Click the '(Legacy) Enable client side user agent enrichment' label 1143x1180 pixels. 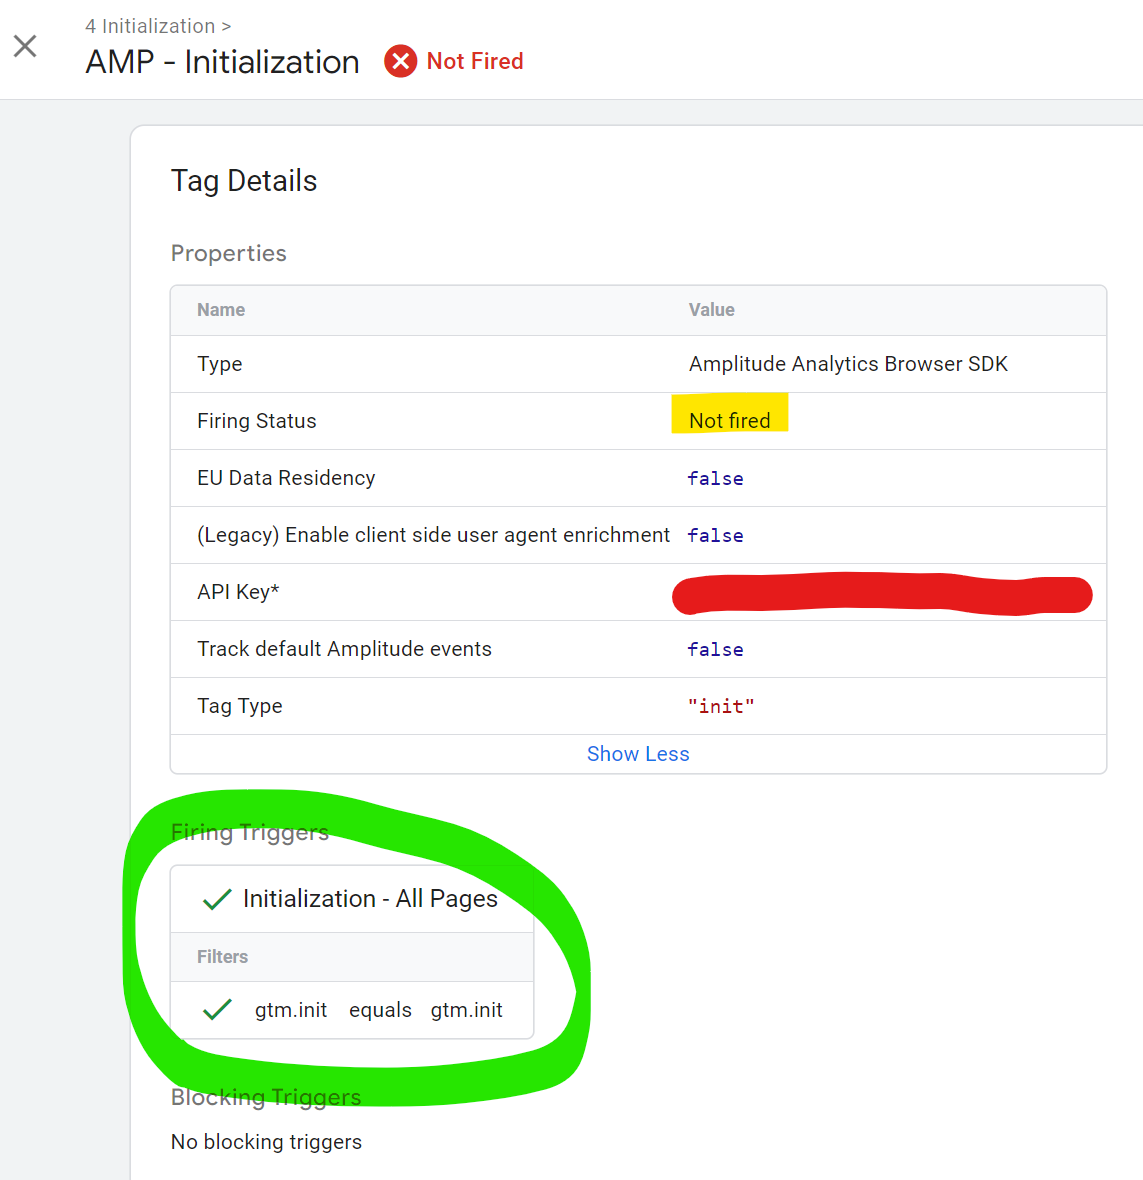(x=433, y=535)
